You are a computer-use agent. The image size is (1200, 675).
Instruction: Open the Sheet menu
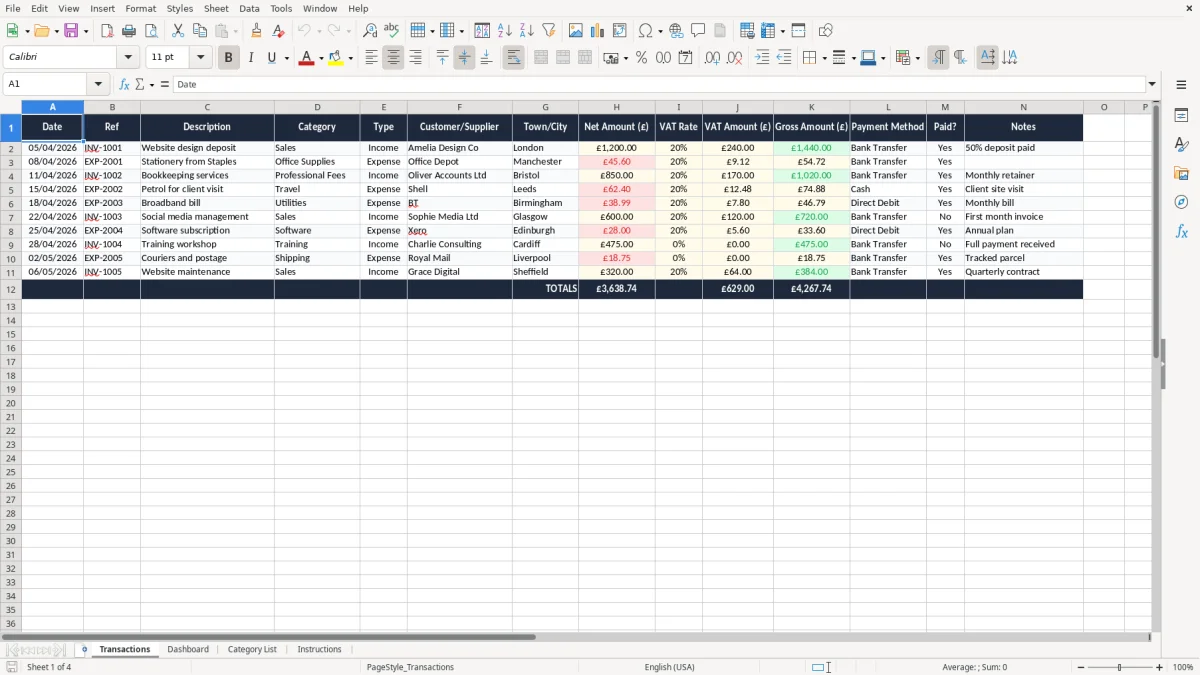pyautogui.click(x=216, y=8)
